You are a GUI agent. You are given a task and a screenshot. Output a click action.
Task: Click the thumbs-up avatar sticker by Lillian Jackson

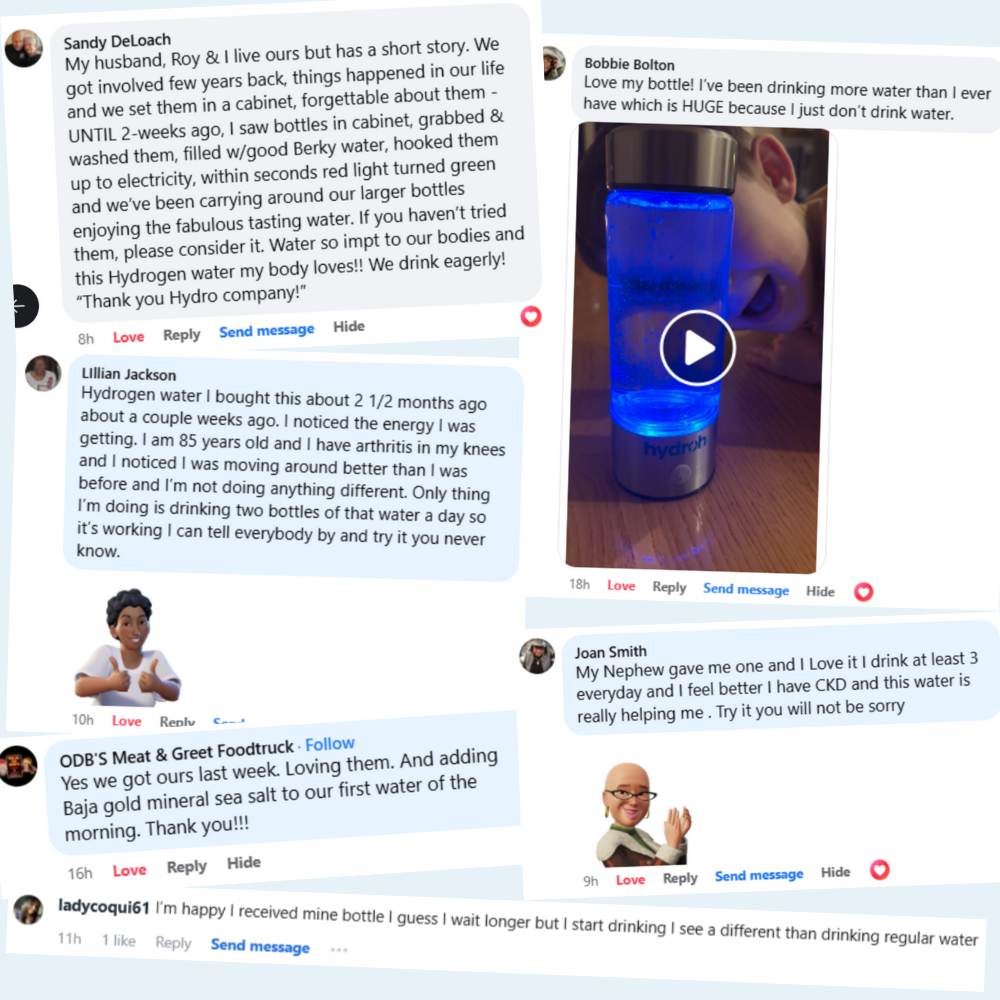pyautogui.click(x=129, y=647)
